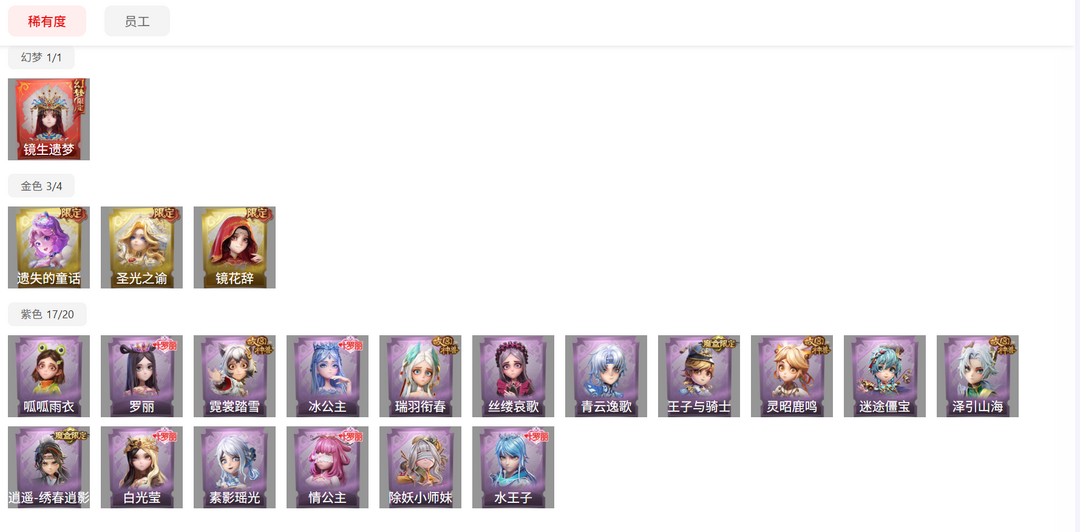Choose the 丝缕哀歌 character card
Screen dimensions: 1080x532
click(513, 376)
